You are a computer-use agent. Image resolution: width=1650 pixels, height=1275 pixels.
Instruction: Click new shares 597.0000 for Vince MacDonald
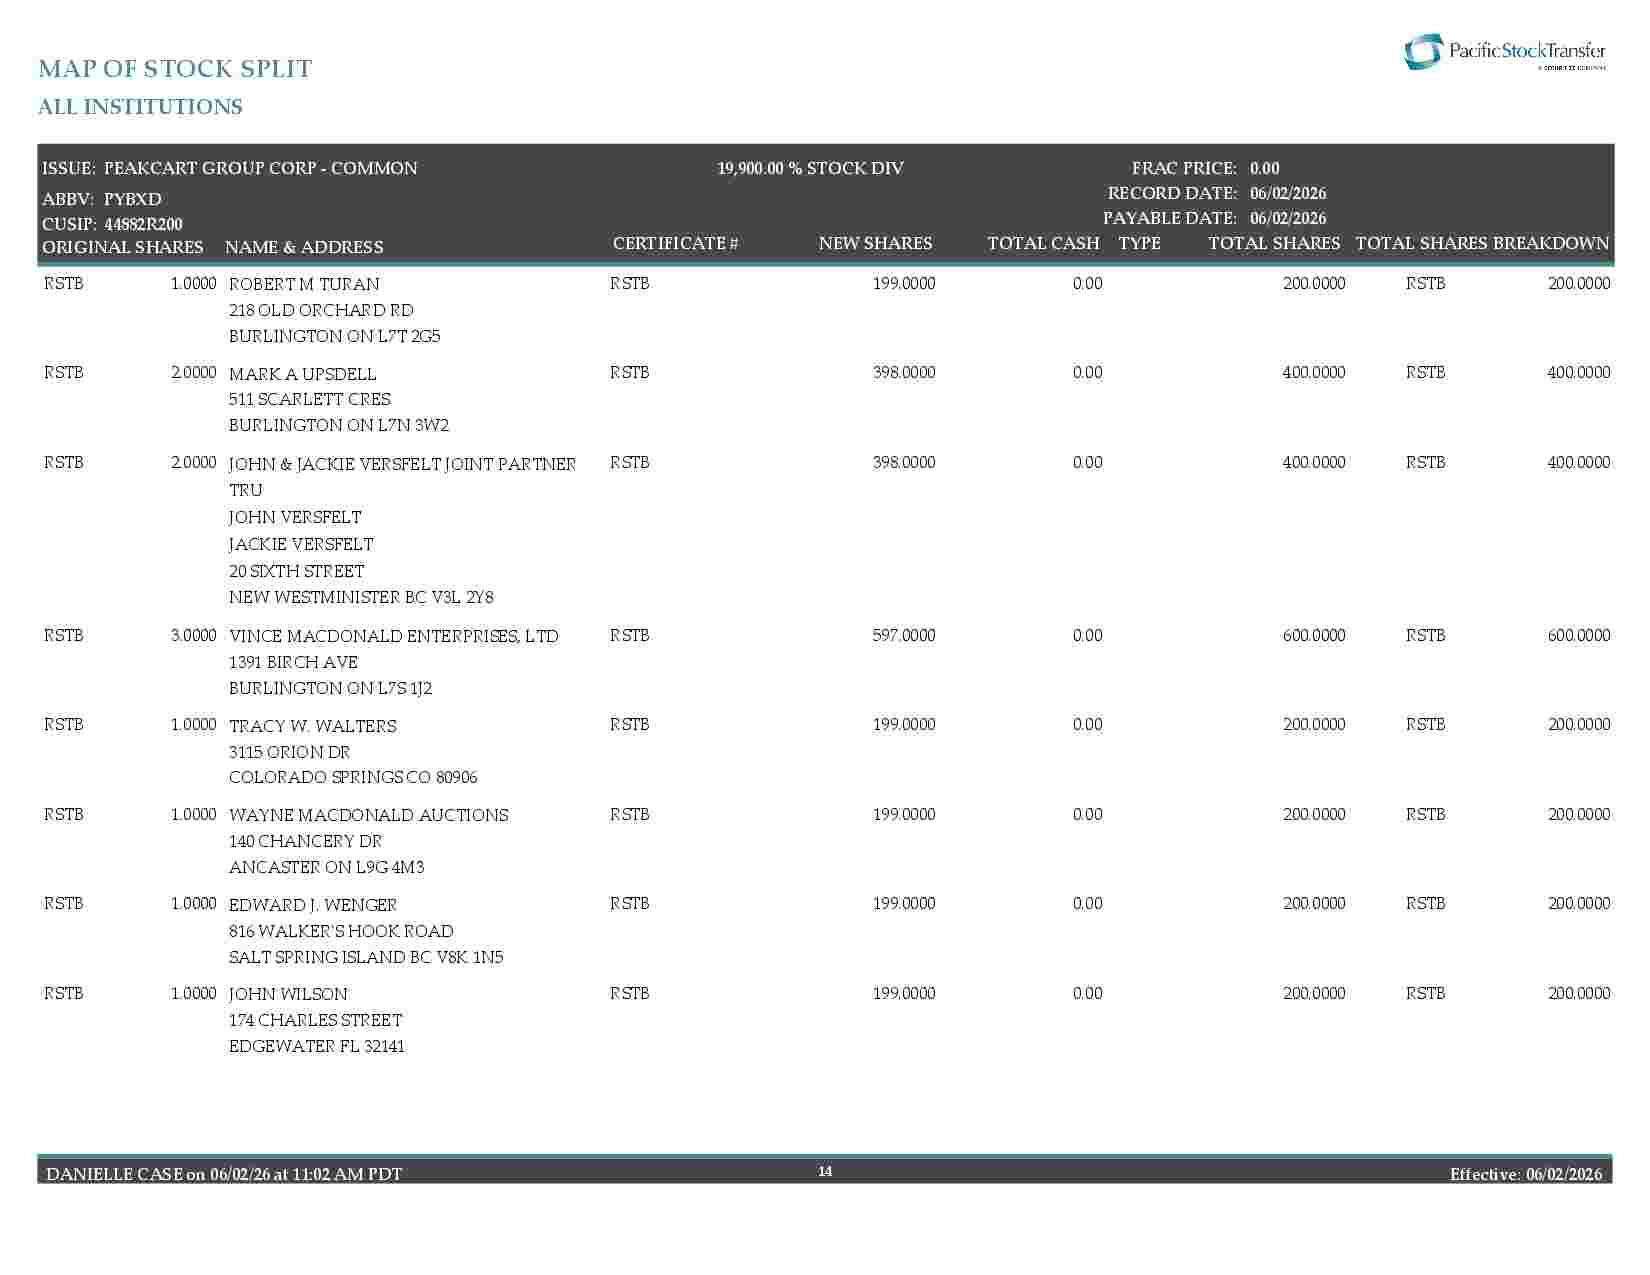904,635
